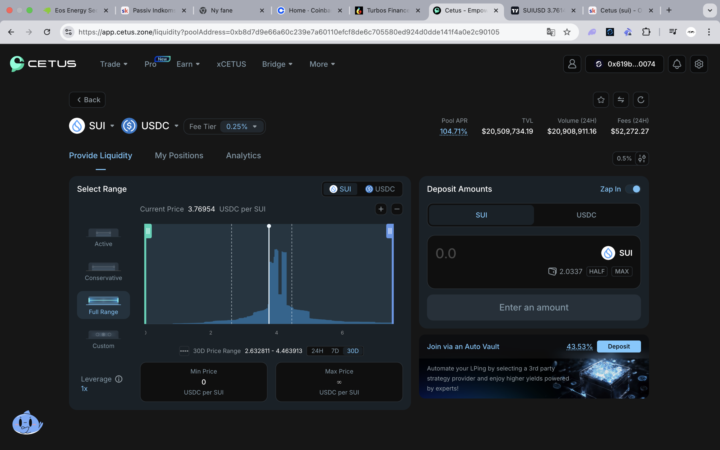
Task: Open the settings gear in header
Action: click(x=698, y=64)
